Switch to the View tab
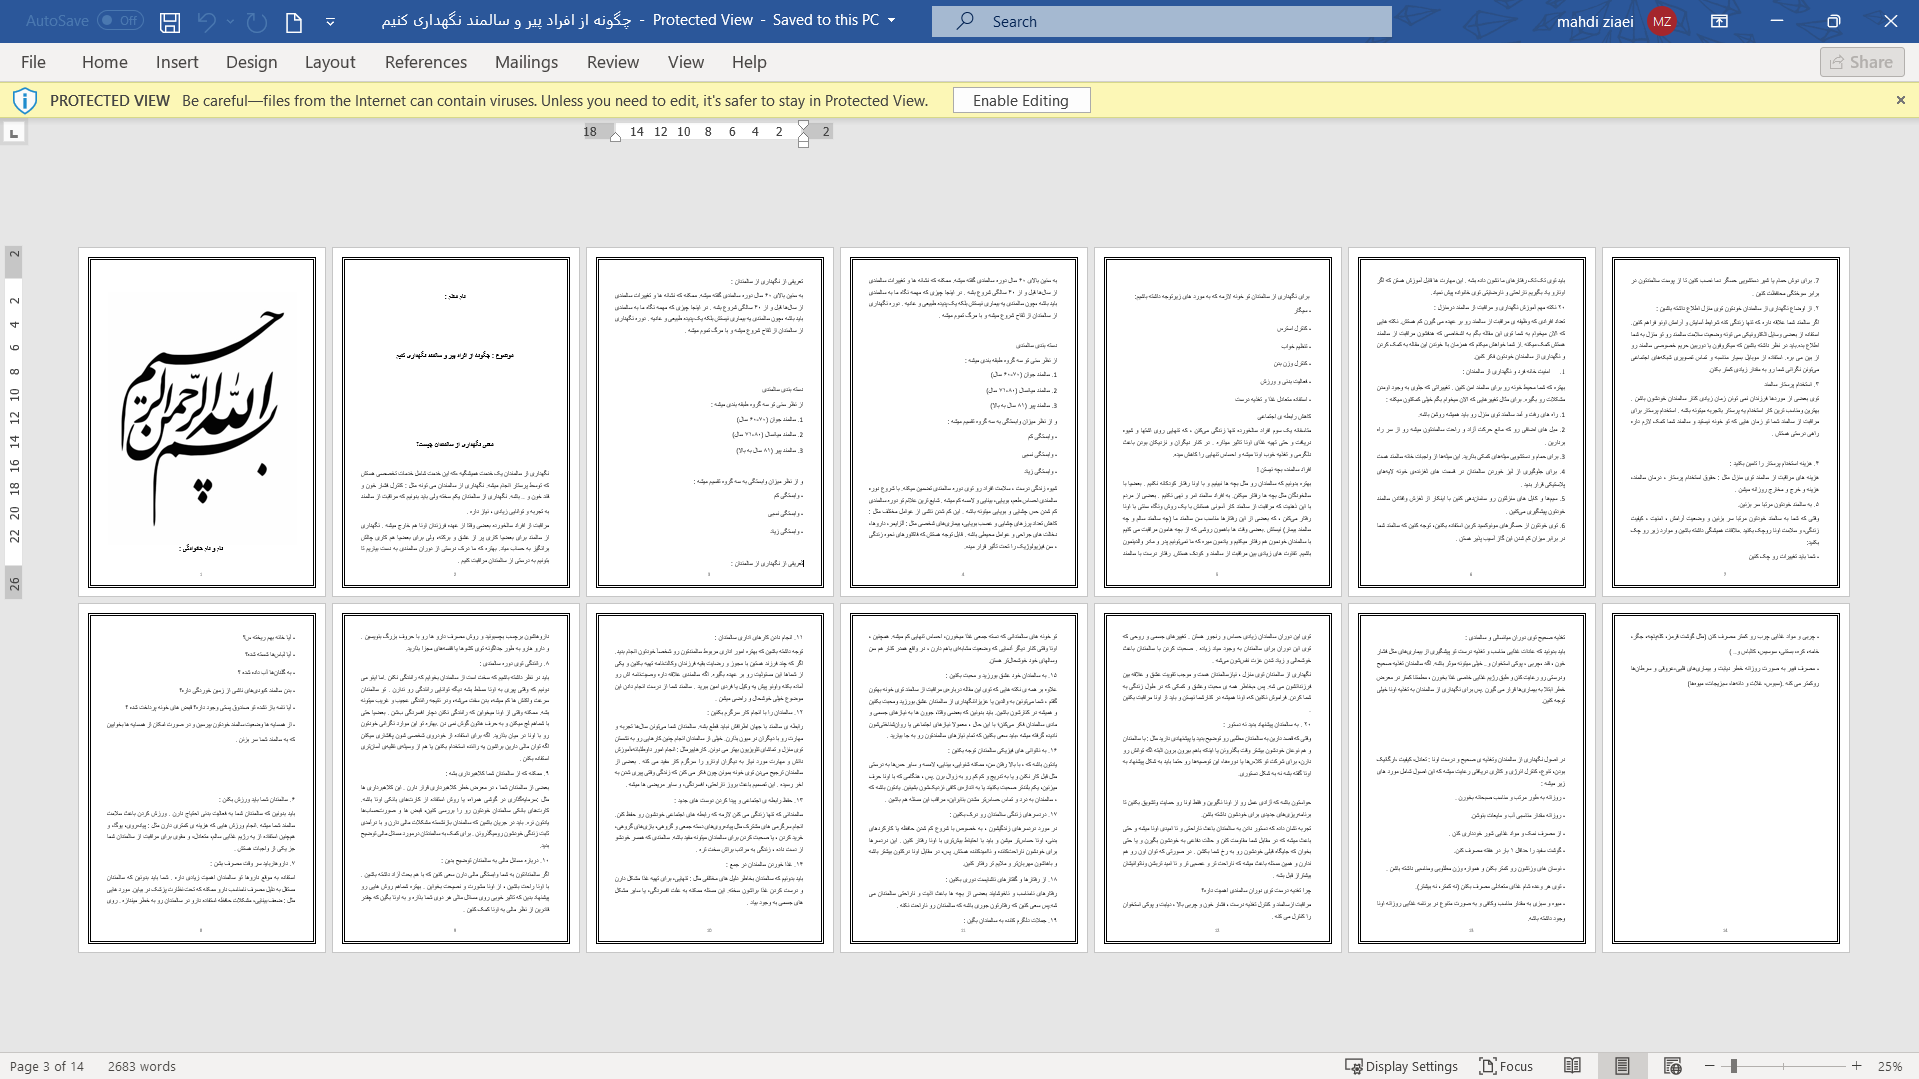 (x=686, y=62)
